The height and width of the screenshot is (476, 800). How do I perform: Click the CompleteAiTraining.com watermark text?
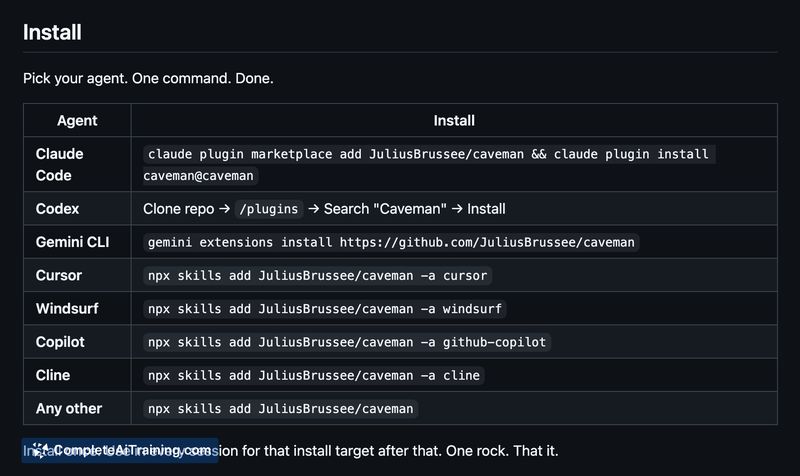(132, 450)
